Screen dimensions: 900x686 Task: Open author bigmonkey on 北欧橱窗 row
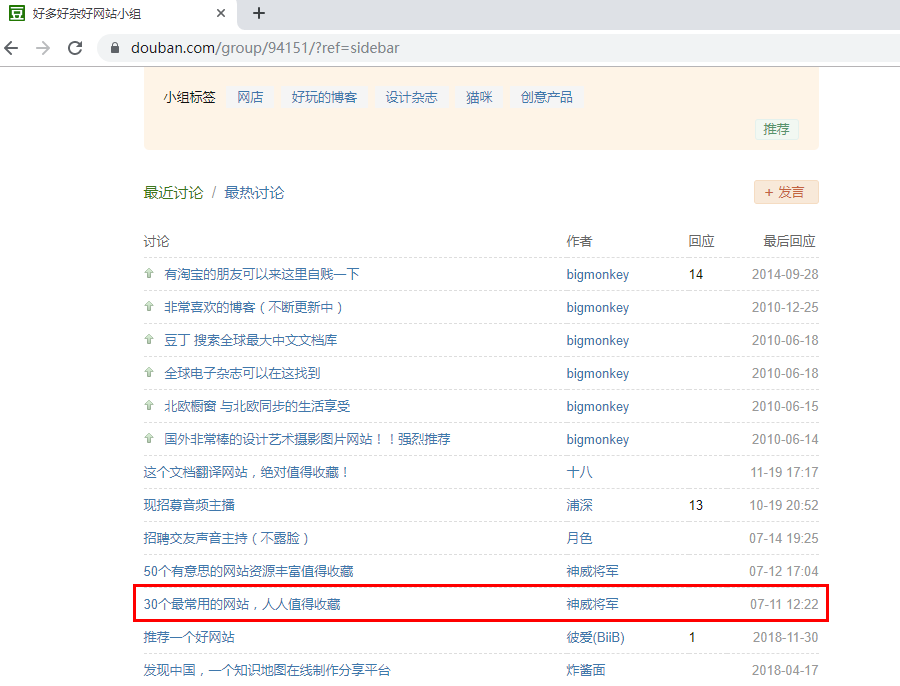pos(598,406)
